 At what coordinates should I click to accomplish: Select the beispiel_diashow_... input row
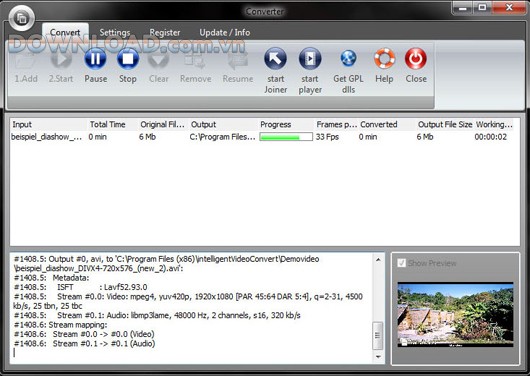point(47,137)
